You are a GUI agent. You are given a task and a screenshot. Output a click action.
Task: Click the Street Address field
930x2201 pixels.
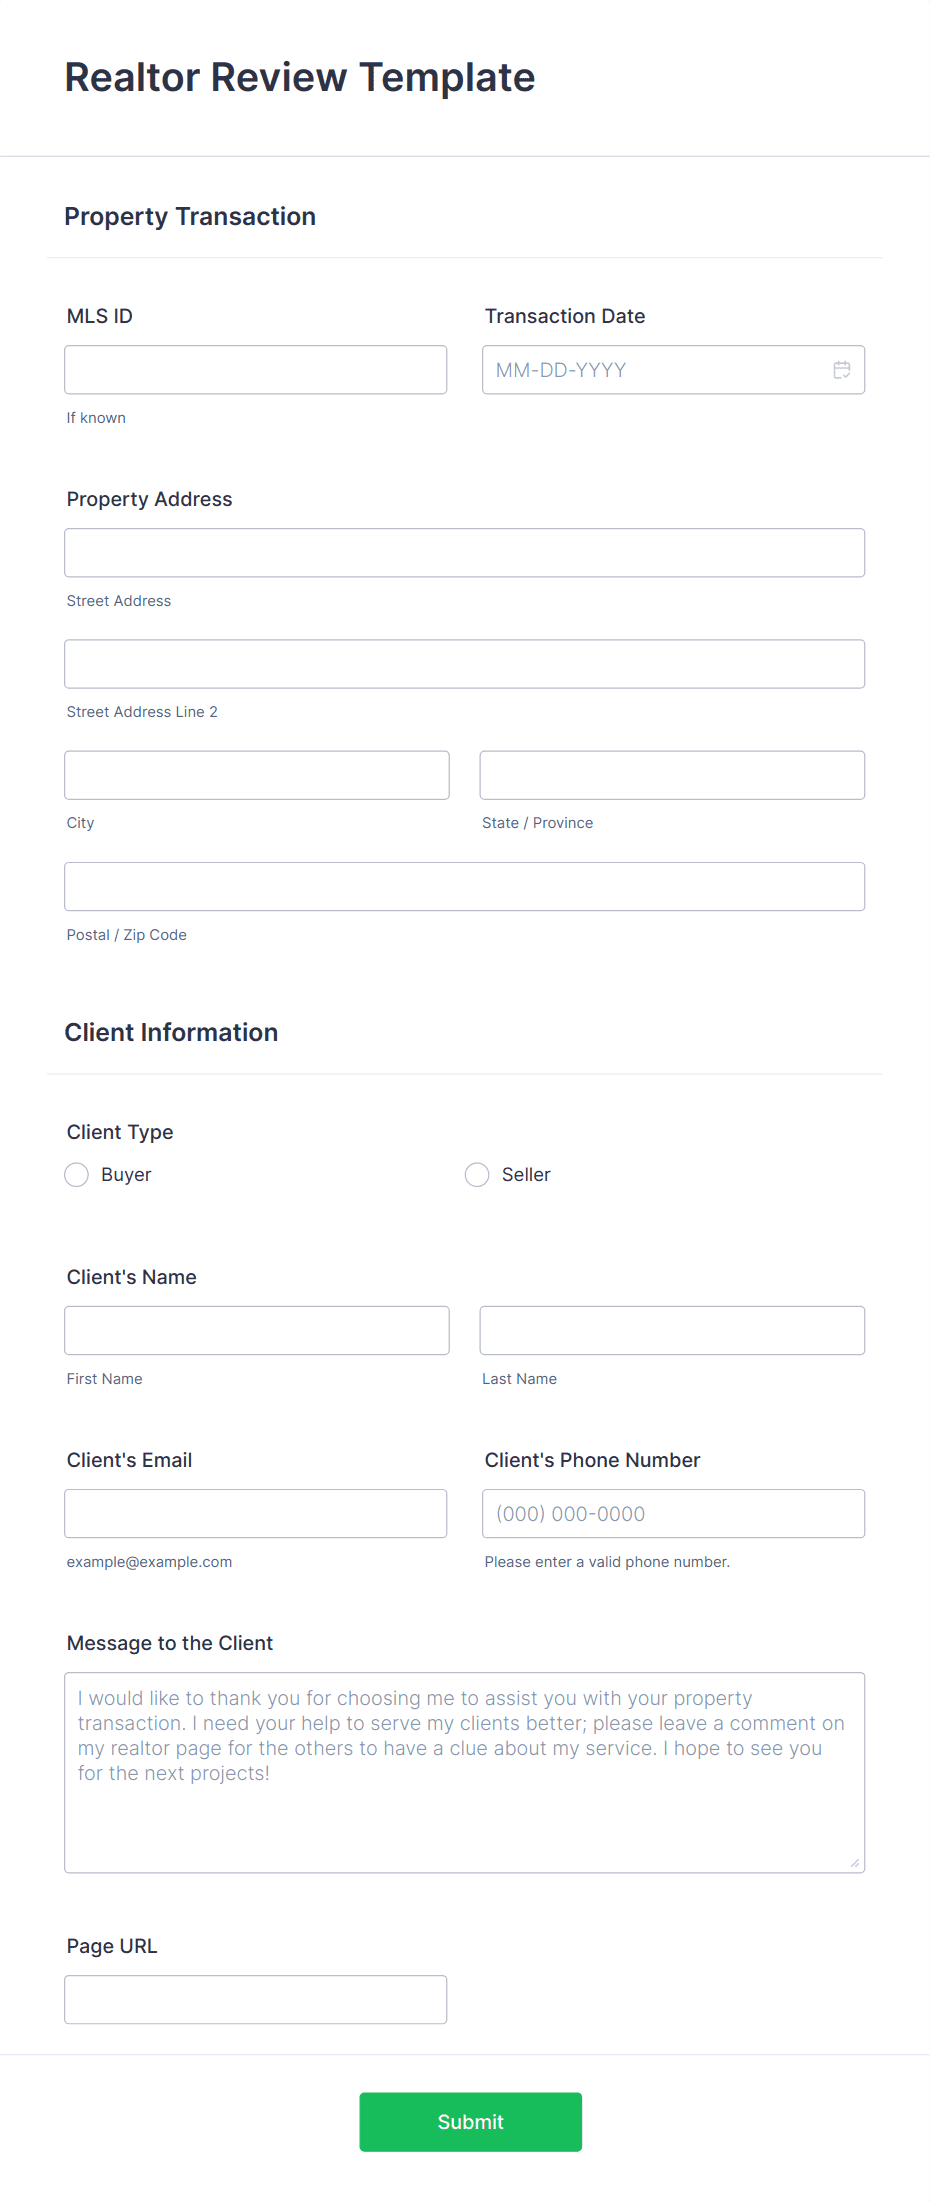(464, 552)
